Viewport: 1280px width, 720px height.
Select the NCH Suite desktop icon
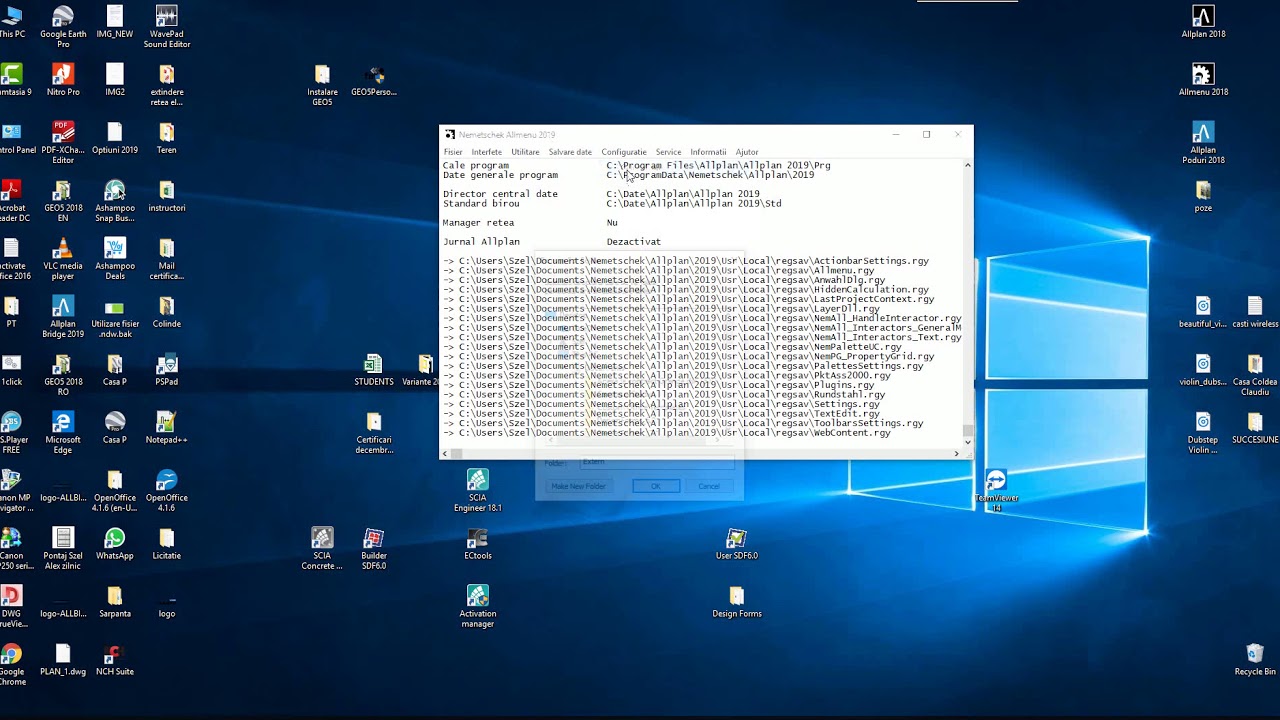pyautogui.click(x=115, y=660)
